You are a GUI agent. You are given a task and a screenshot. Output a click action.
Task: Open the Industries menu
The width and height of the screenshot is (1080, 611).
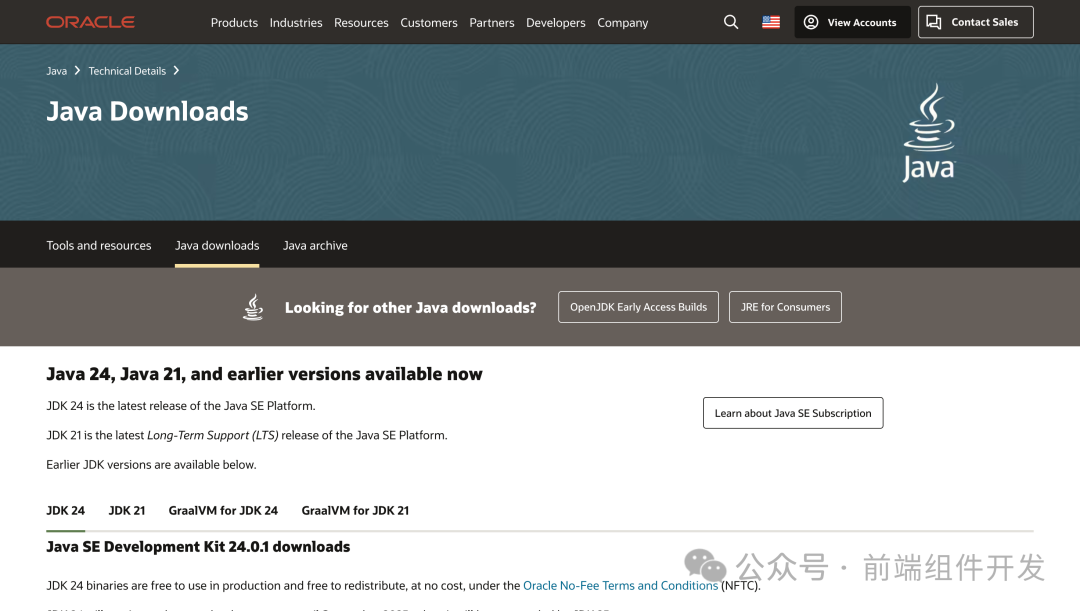coord(295,23)
